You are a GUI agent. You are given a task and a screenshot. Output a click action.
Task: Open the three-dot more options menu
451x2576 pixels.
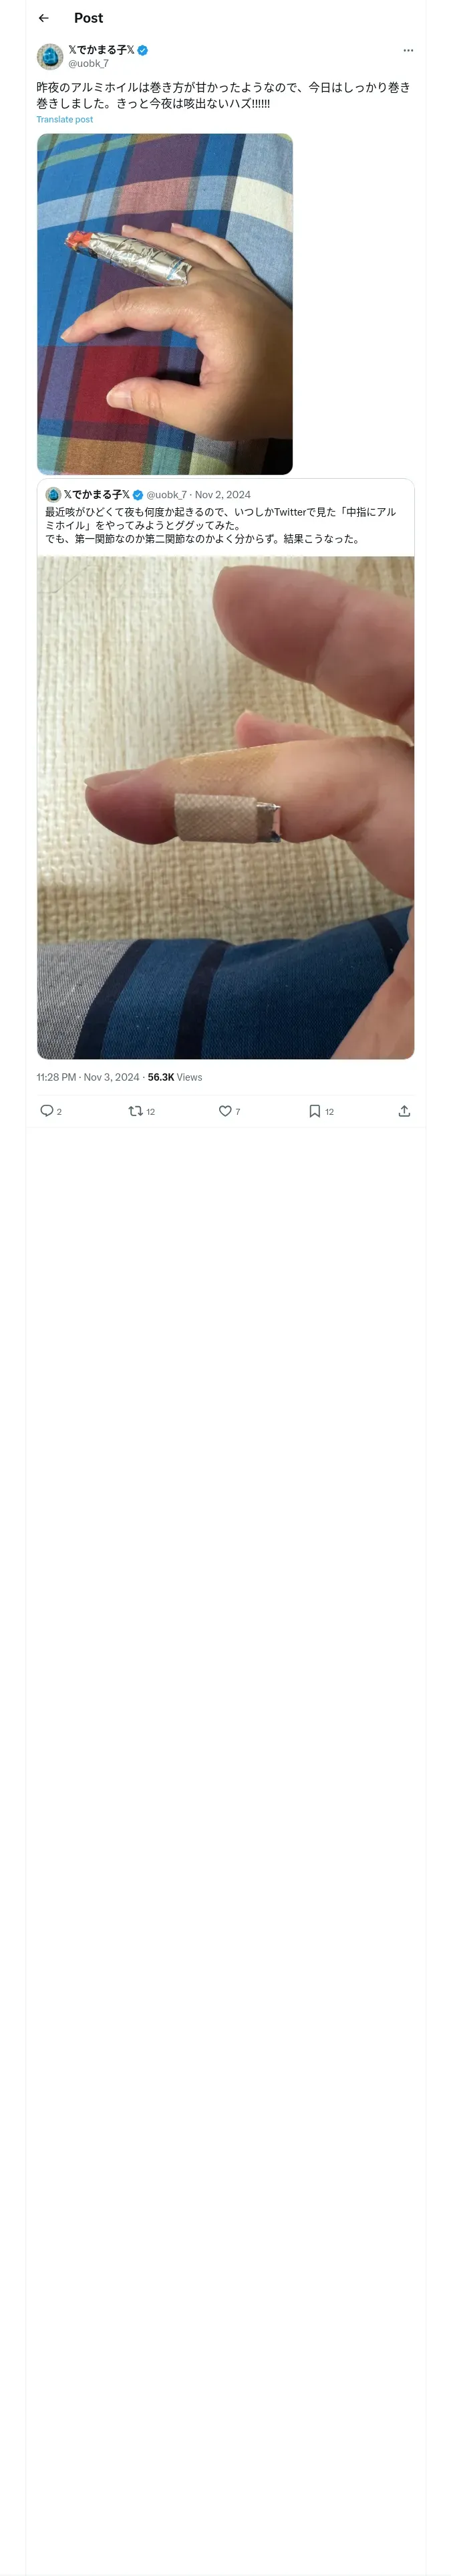(x=408, y=50)
